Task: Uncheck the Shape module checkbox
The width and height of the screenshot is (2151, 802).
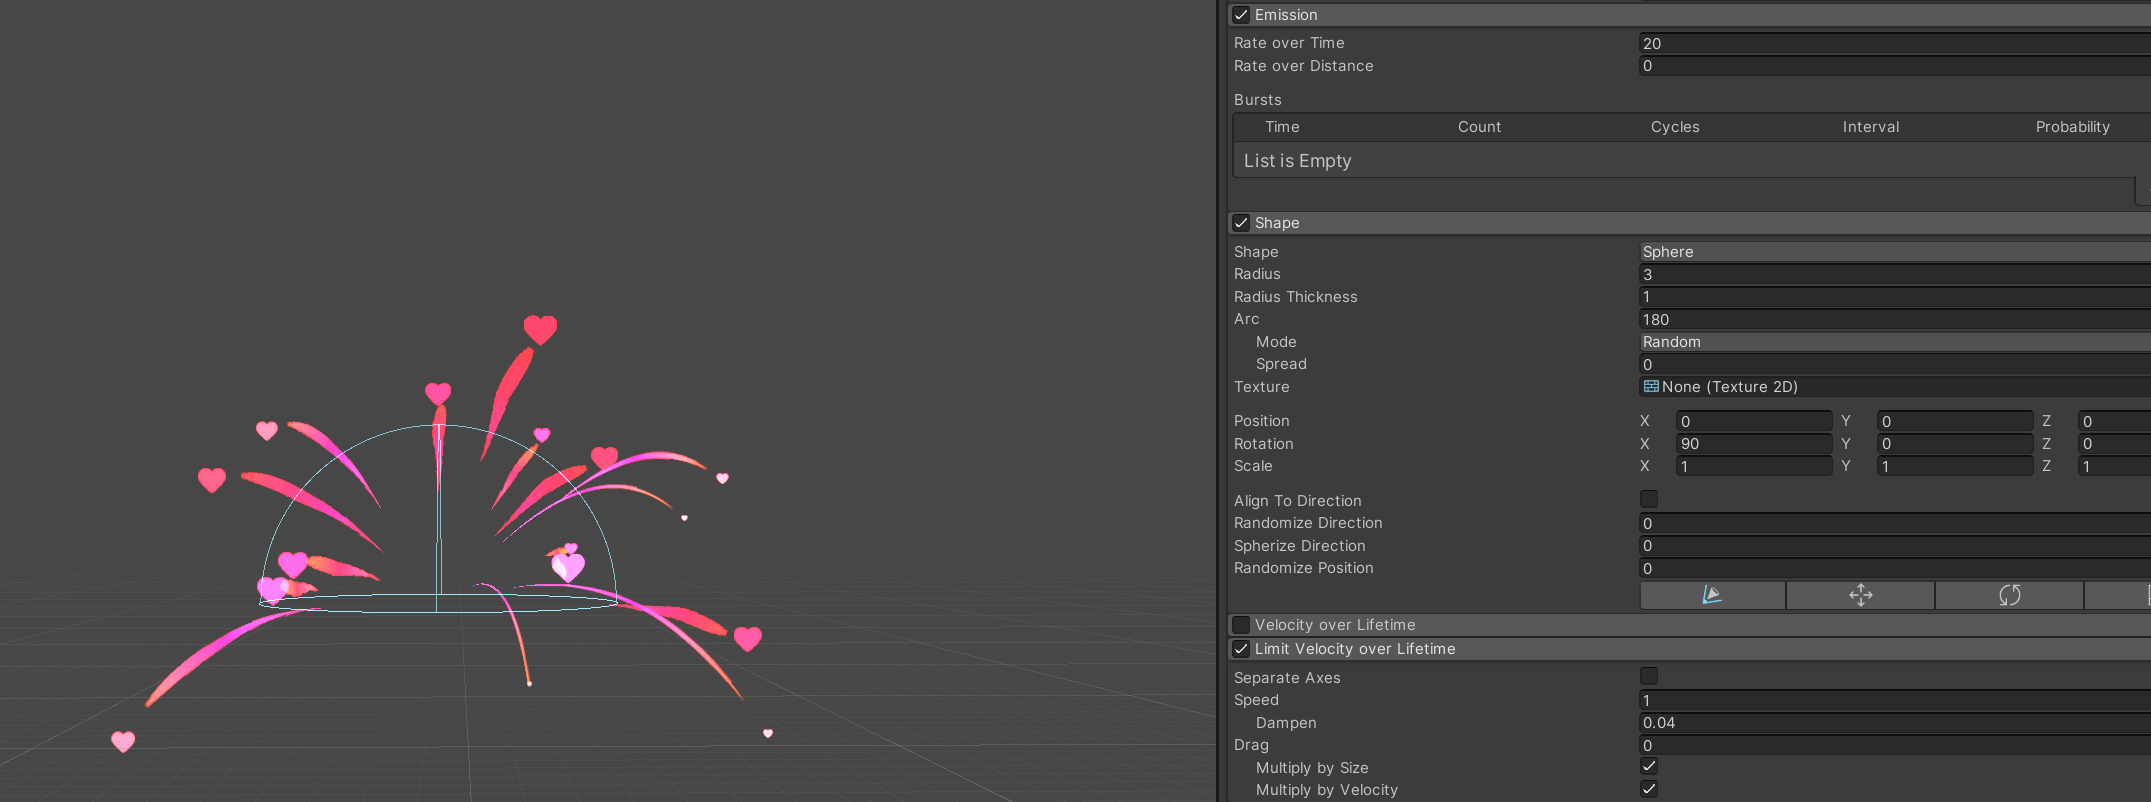Action: (x=1241, y=223)
